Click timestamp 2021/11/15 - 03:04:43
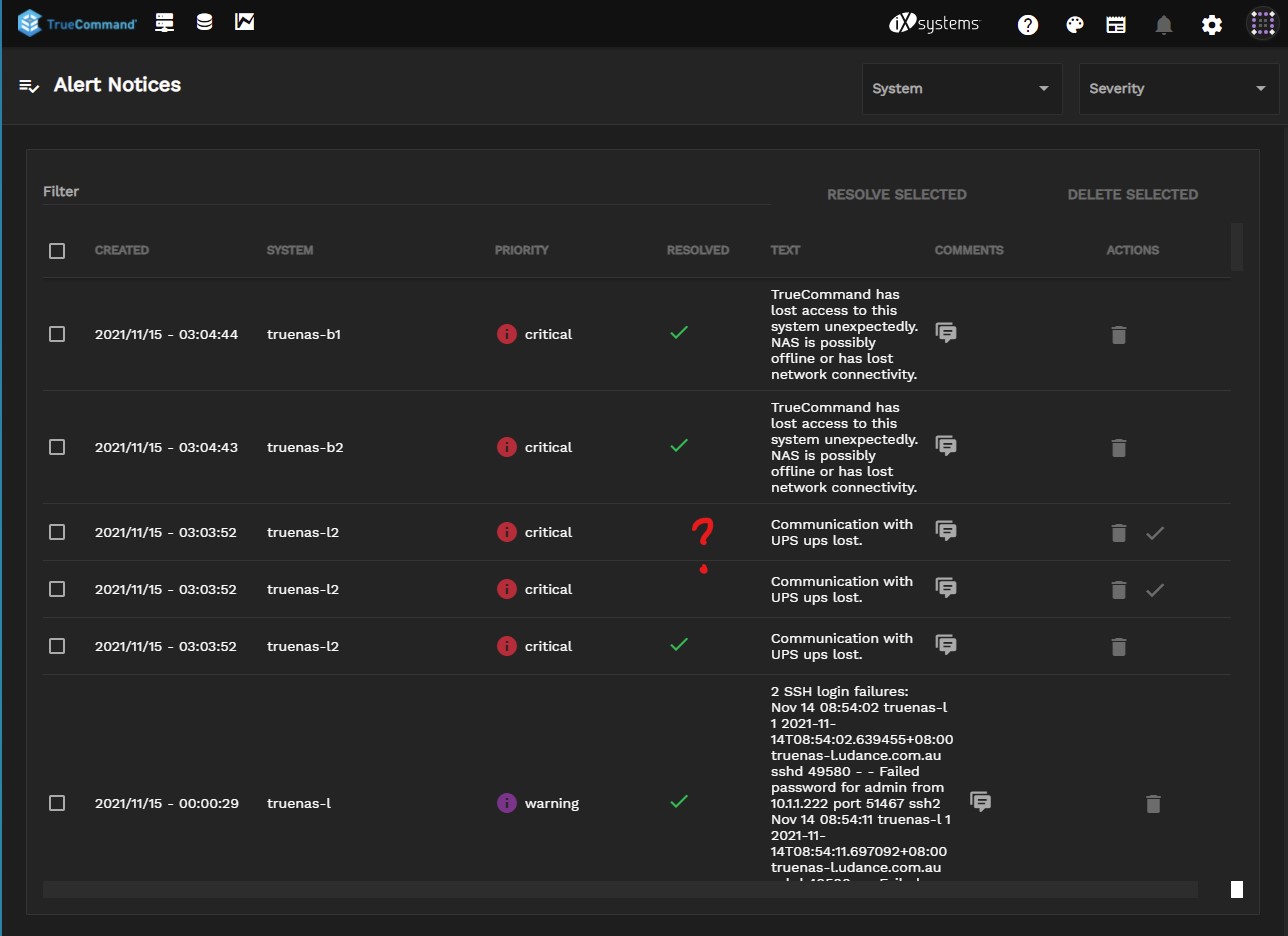Image resolution: width=1288 pixels, height=936 pixels. point(167,447)
